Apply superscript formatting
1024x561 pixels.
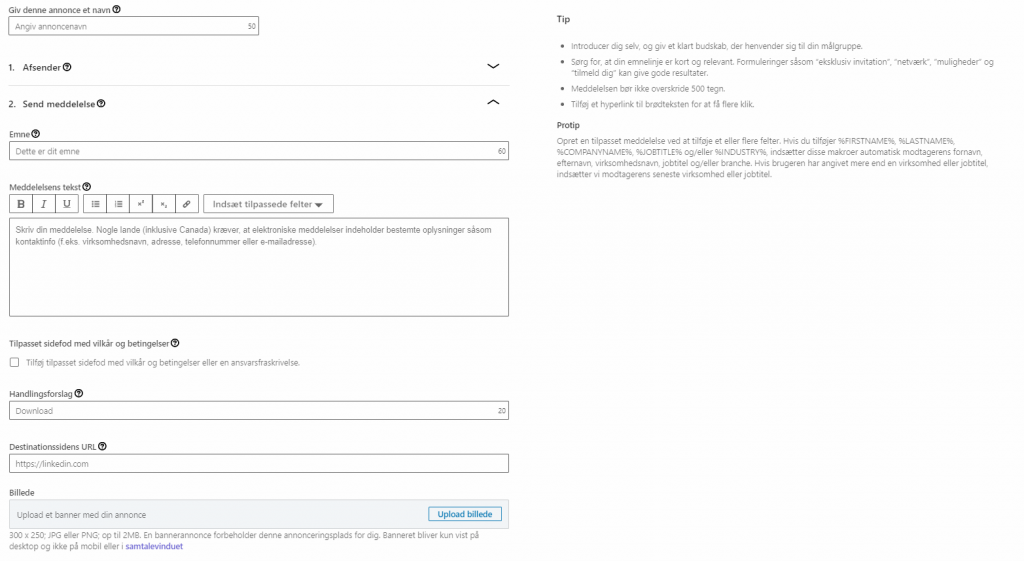[140, 204]
